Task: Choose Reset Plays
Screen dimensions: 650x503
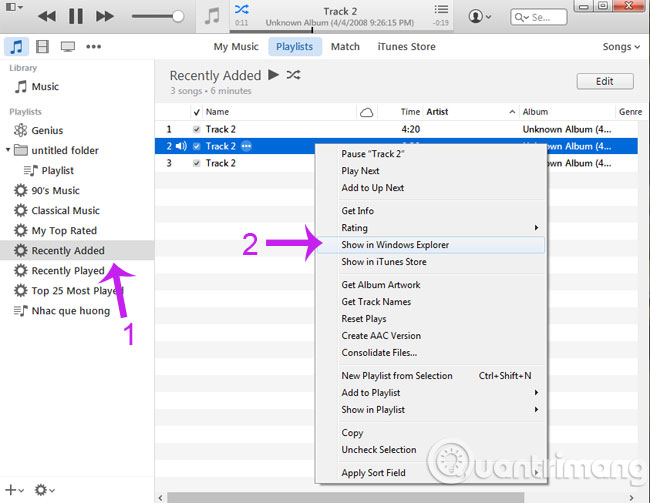Action: coord(430,319)
